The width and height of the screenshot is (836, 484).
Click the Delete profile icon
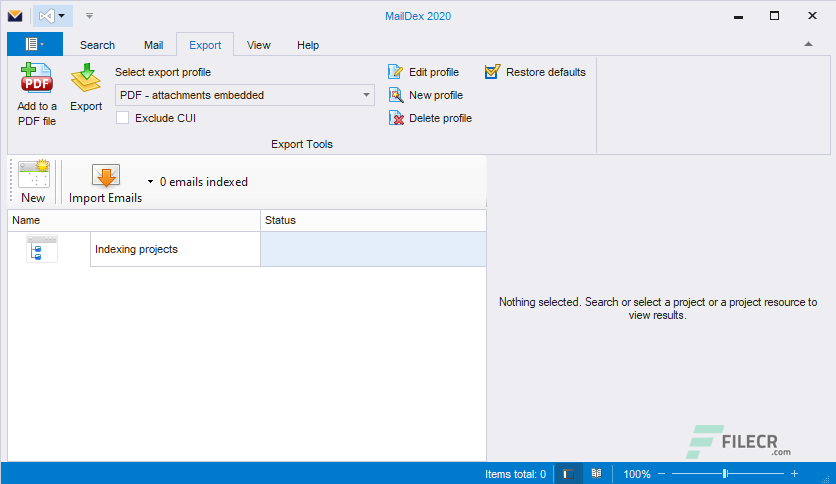click(396, 118)
